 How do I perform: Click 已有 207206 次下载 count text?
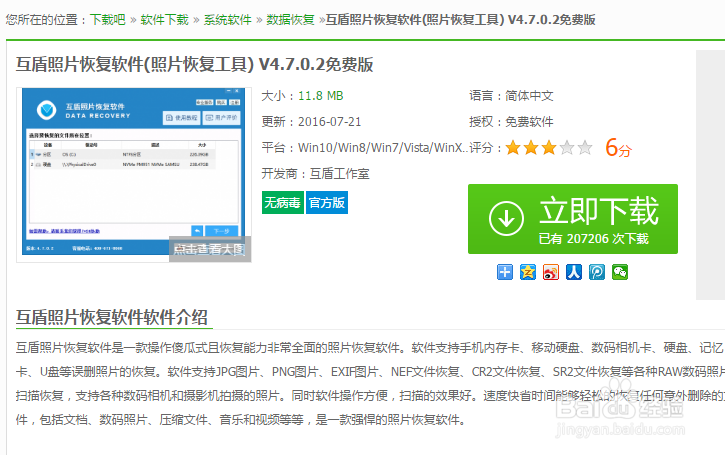[x=594, y=239]
